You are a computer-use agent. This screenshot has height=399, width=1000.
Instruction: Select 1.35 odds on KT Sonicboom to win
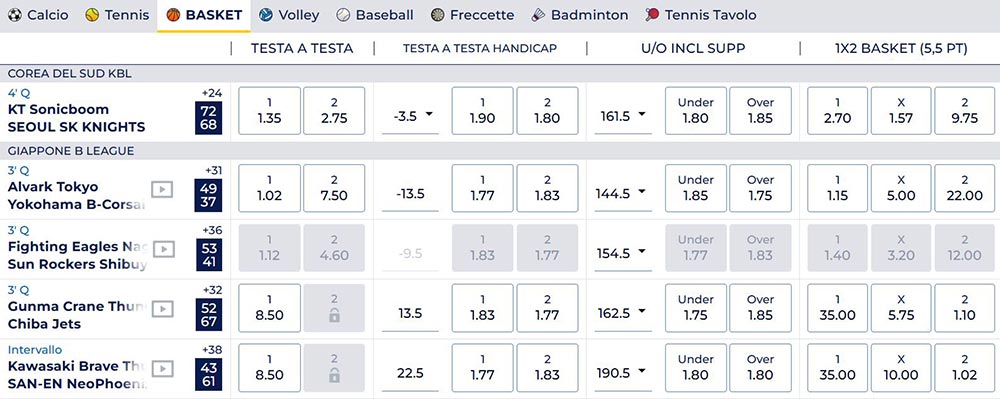point(269,111)
